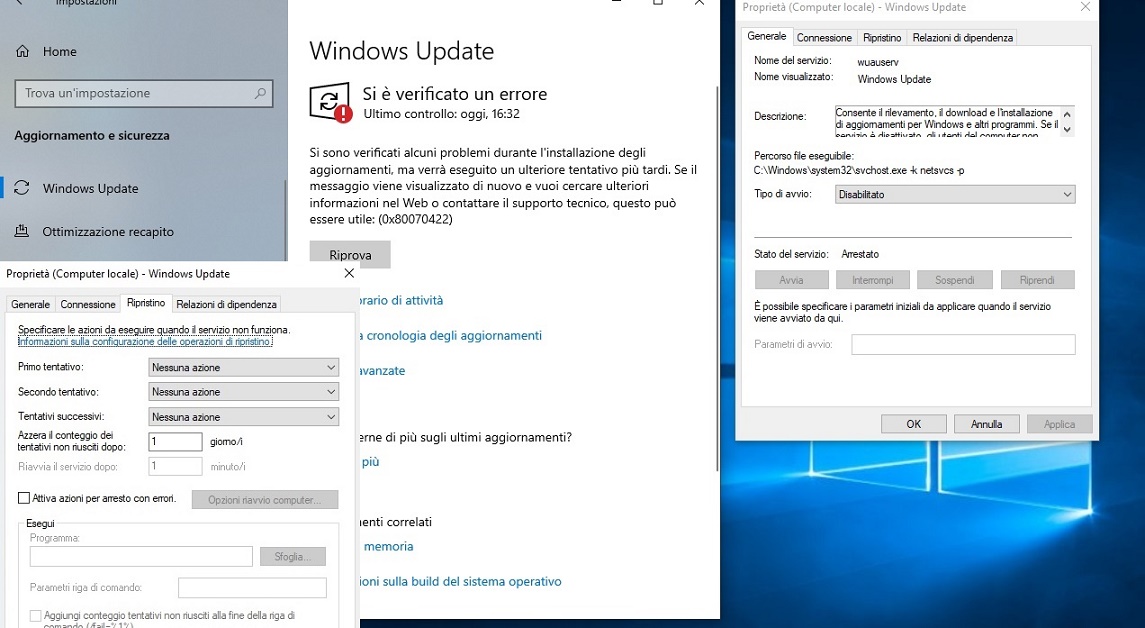Image resolution: width=1145 pixels, height=628 pixels.
Task: Click the Programma path field
Action: [x=141, y=556]
